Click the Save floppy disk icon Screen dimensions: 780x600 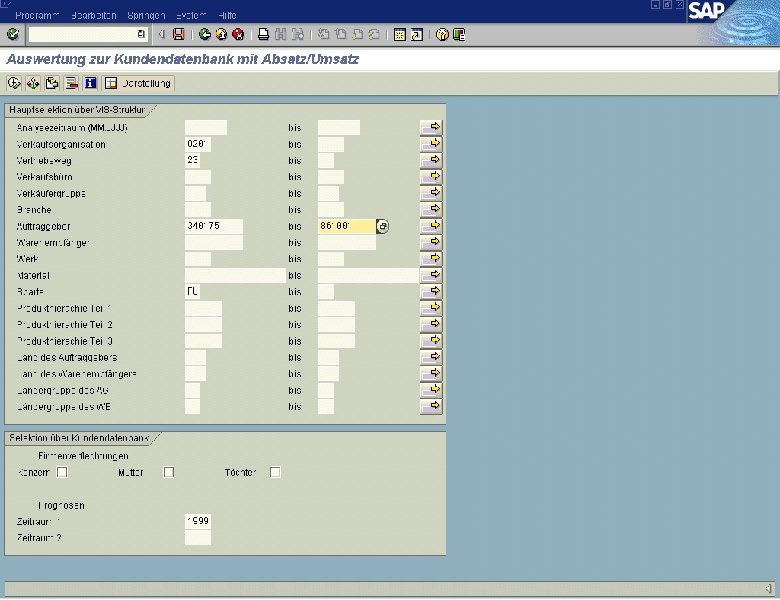[179, 34]
